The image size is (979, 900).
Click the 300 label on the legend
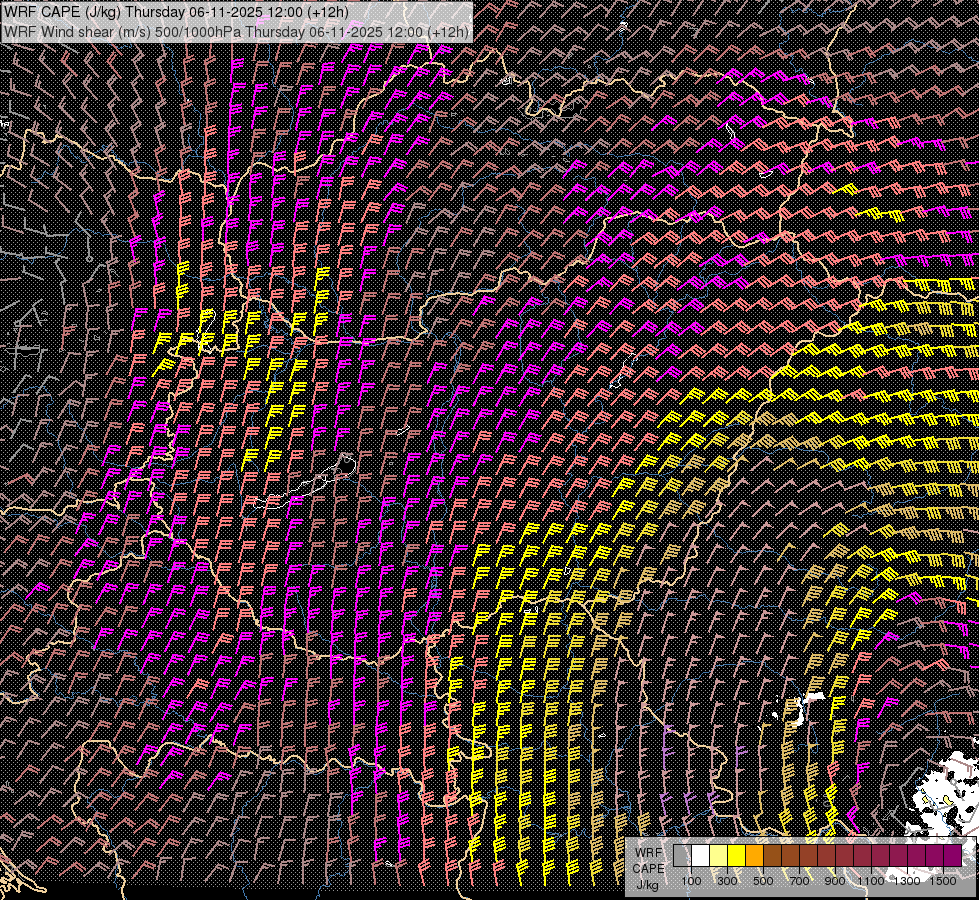pos(727,880)
